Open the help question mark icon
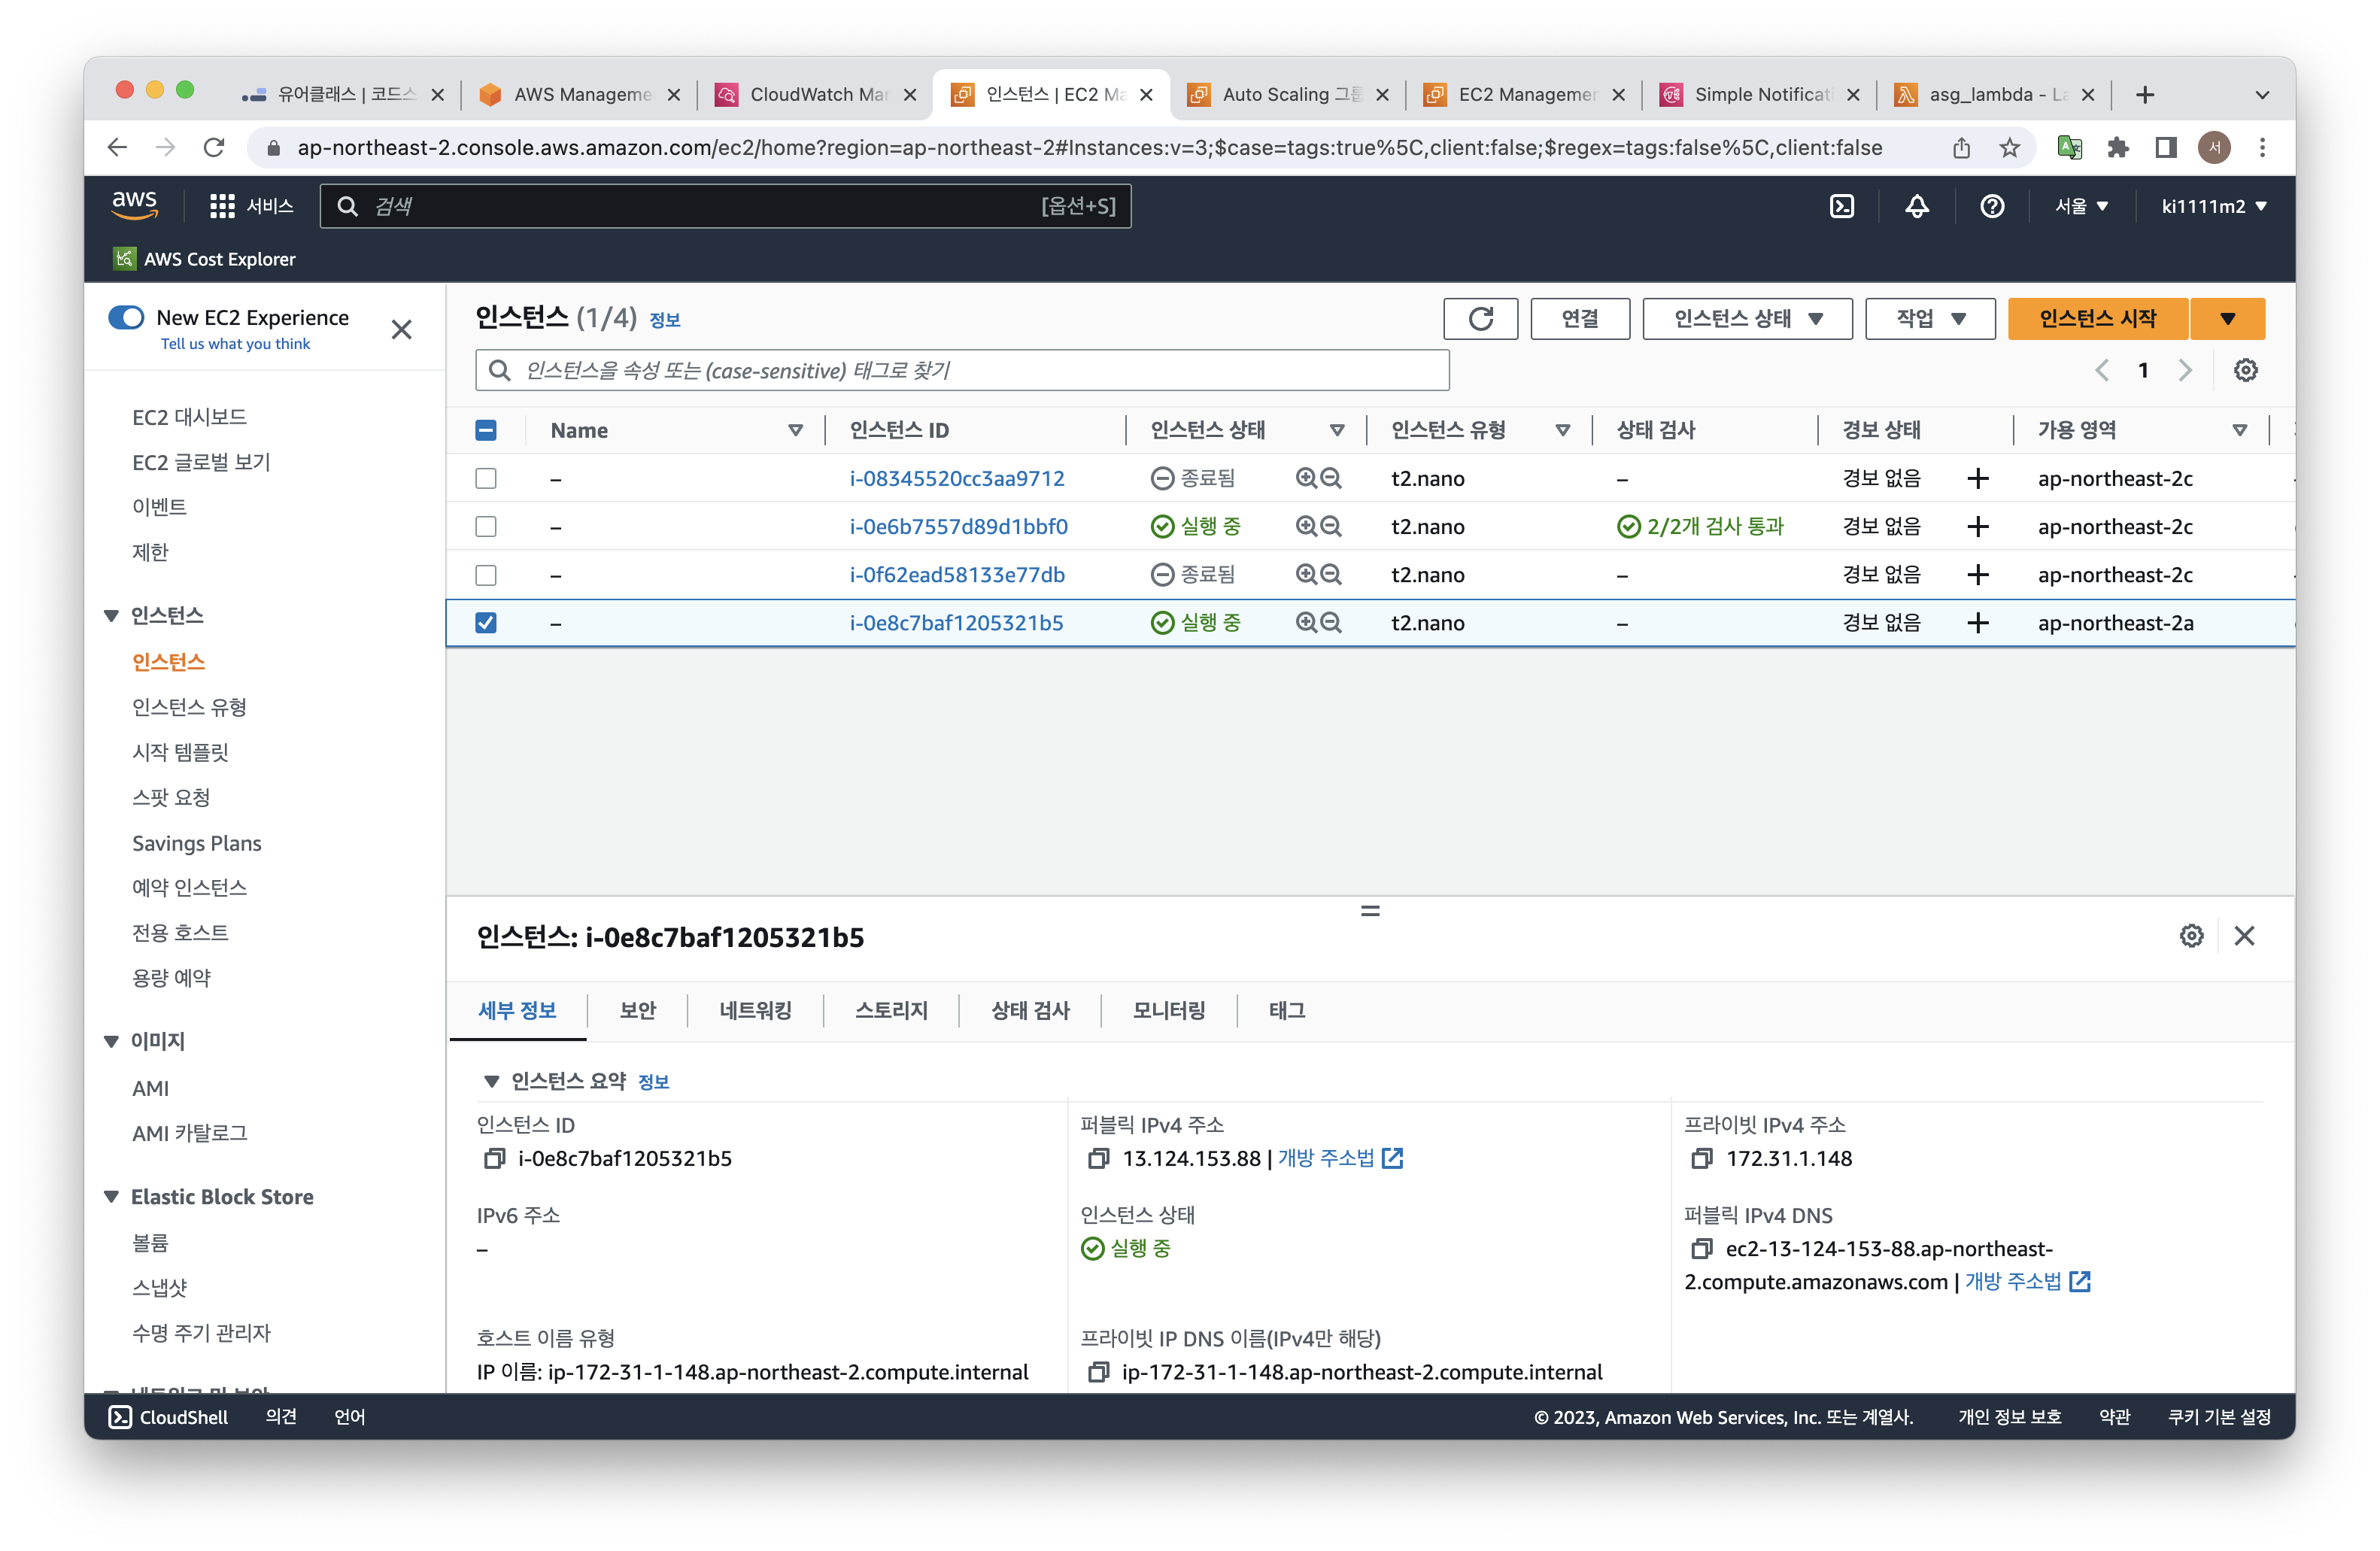This screenshot has height=1551, width=2380. tap(1991, 206)
